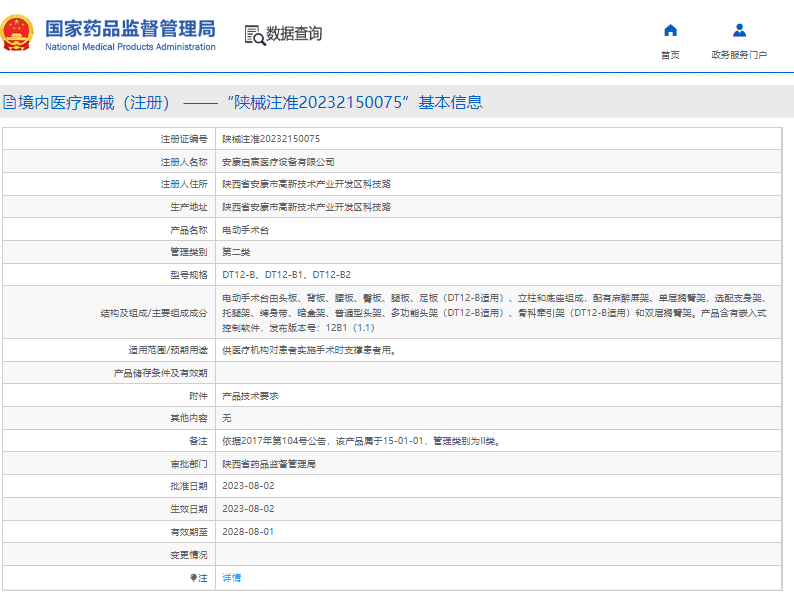This screenshot has width=794, height=596.
Task: Click the 有效期至 row label
Action: pyautogui.click(x=189, y=532)
